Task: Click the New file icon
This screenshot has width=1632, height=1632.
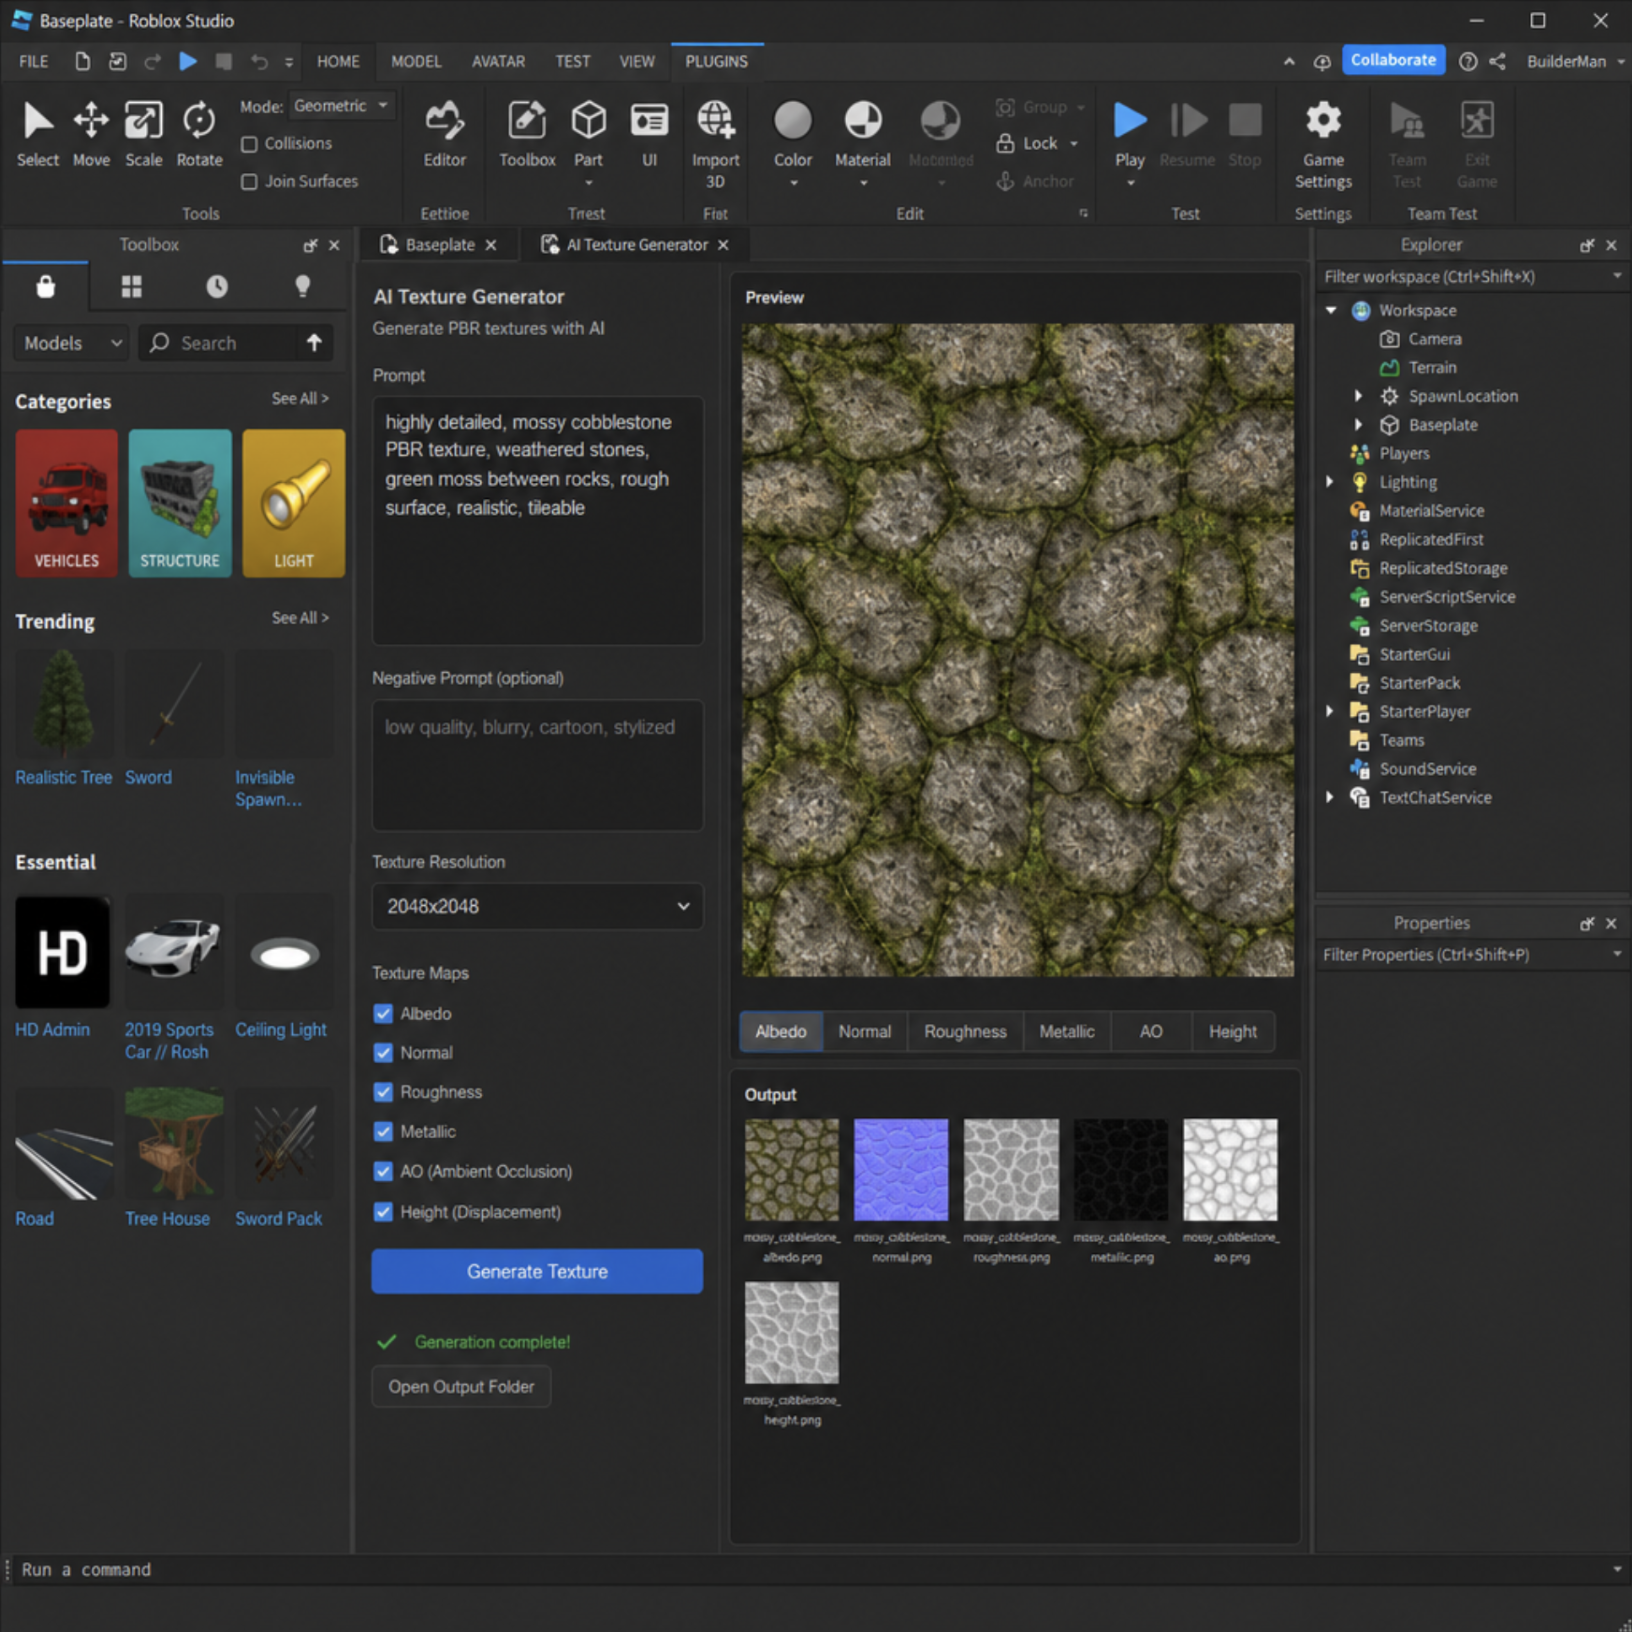Action: click(x=82, y=61)
